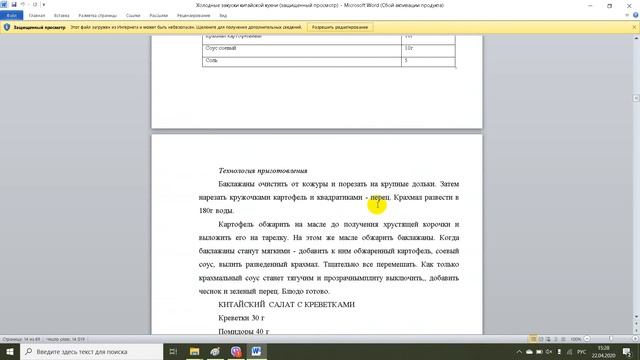This screenshot has width=640, height=360.
Task: Select Web Layout view in status bar
Action: pyautogui.click(x=548, y=339)
